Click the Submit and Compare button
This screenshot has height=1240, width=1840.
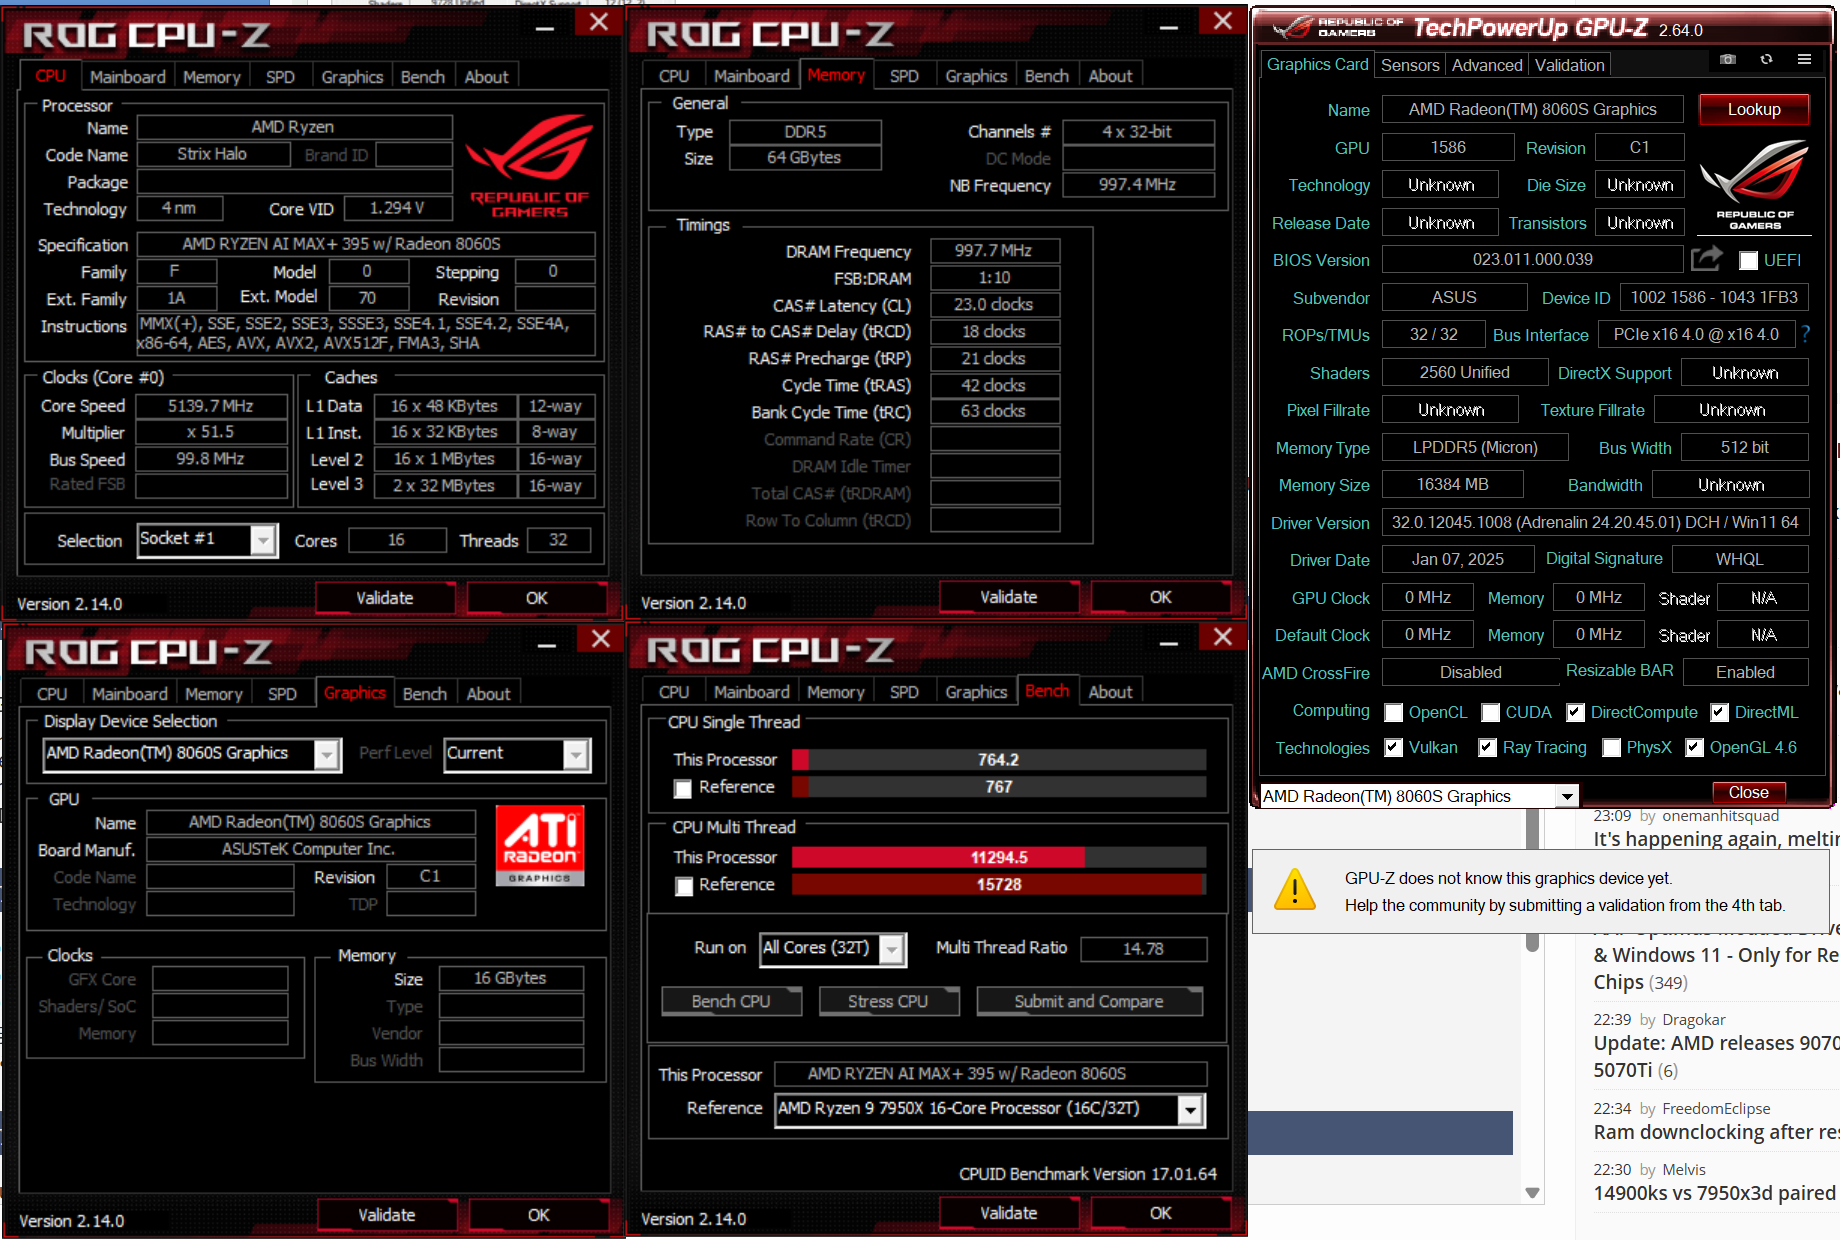pos(1089,1002)
